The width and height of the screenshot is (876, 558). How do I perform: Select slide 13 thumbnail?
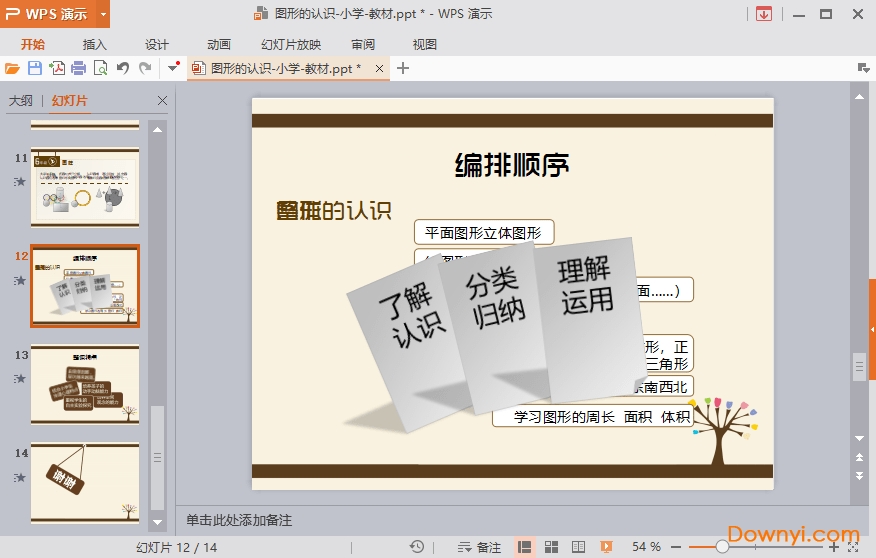point(85,384)
